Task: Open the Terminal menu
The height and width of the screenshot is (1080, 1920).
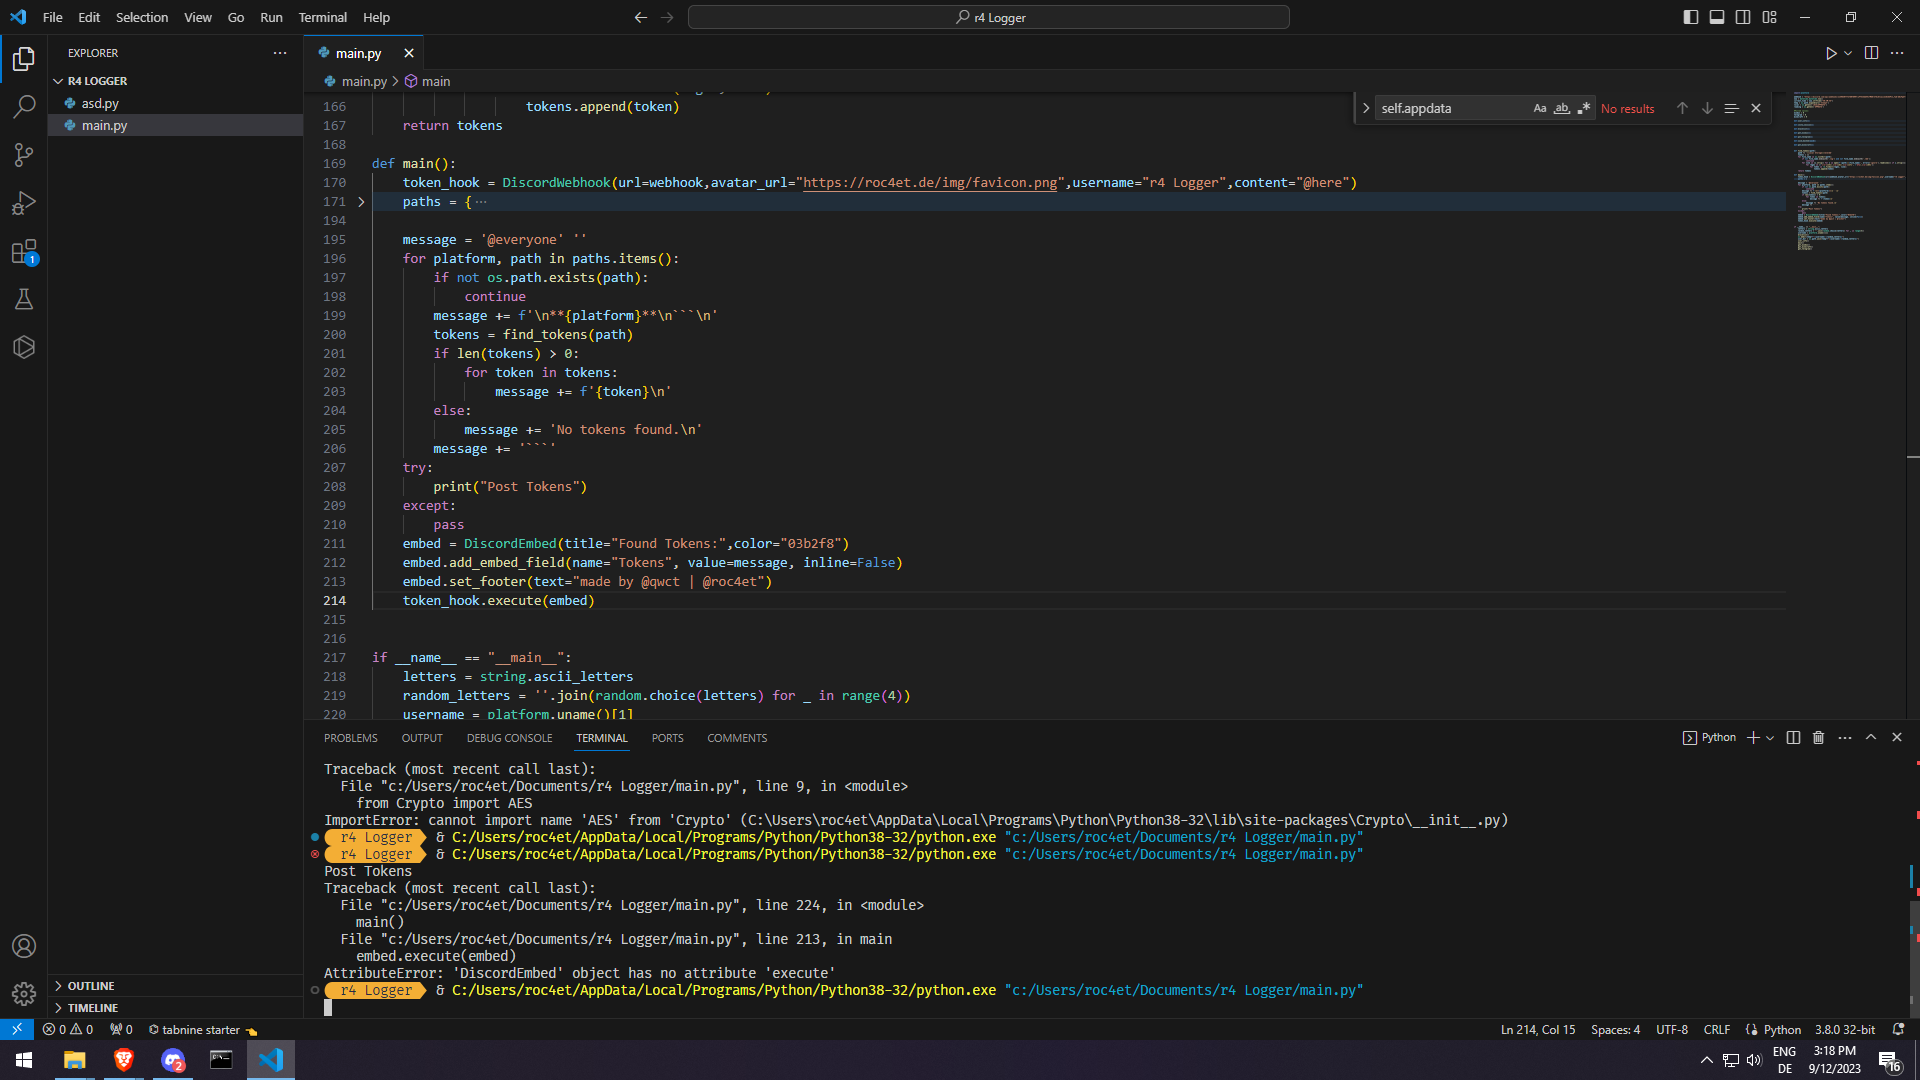Action: (x=322, y=17)
